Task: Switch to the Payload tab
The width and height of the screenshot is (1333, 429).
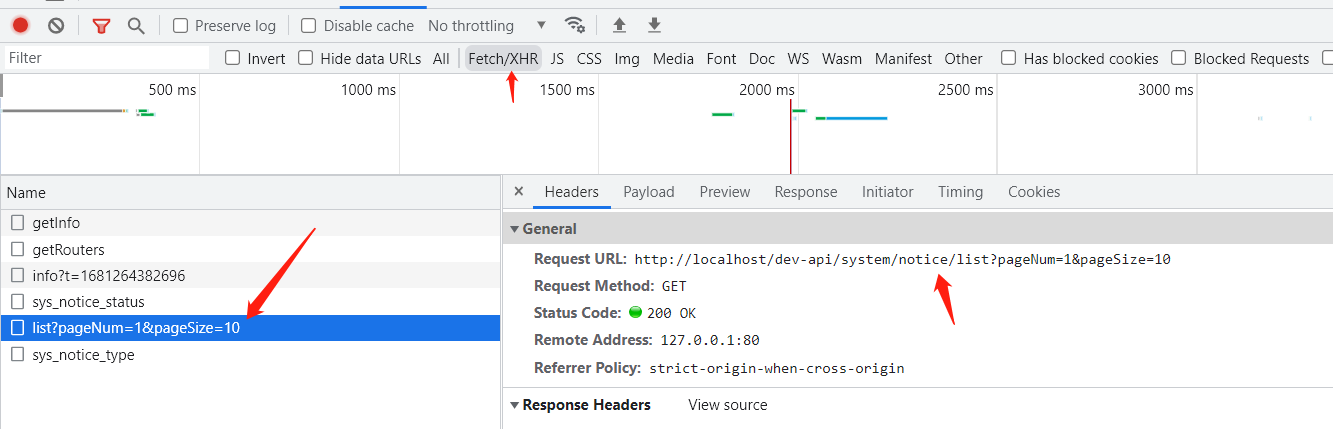Action: 648,192
